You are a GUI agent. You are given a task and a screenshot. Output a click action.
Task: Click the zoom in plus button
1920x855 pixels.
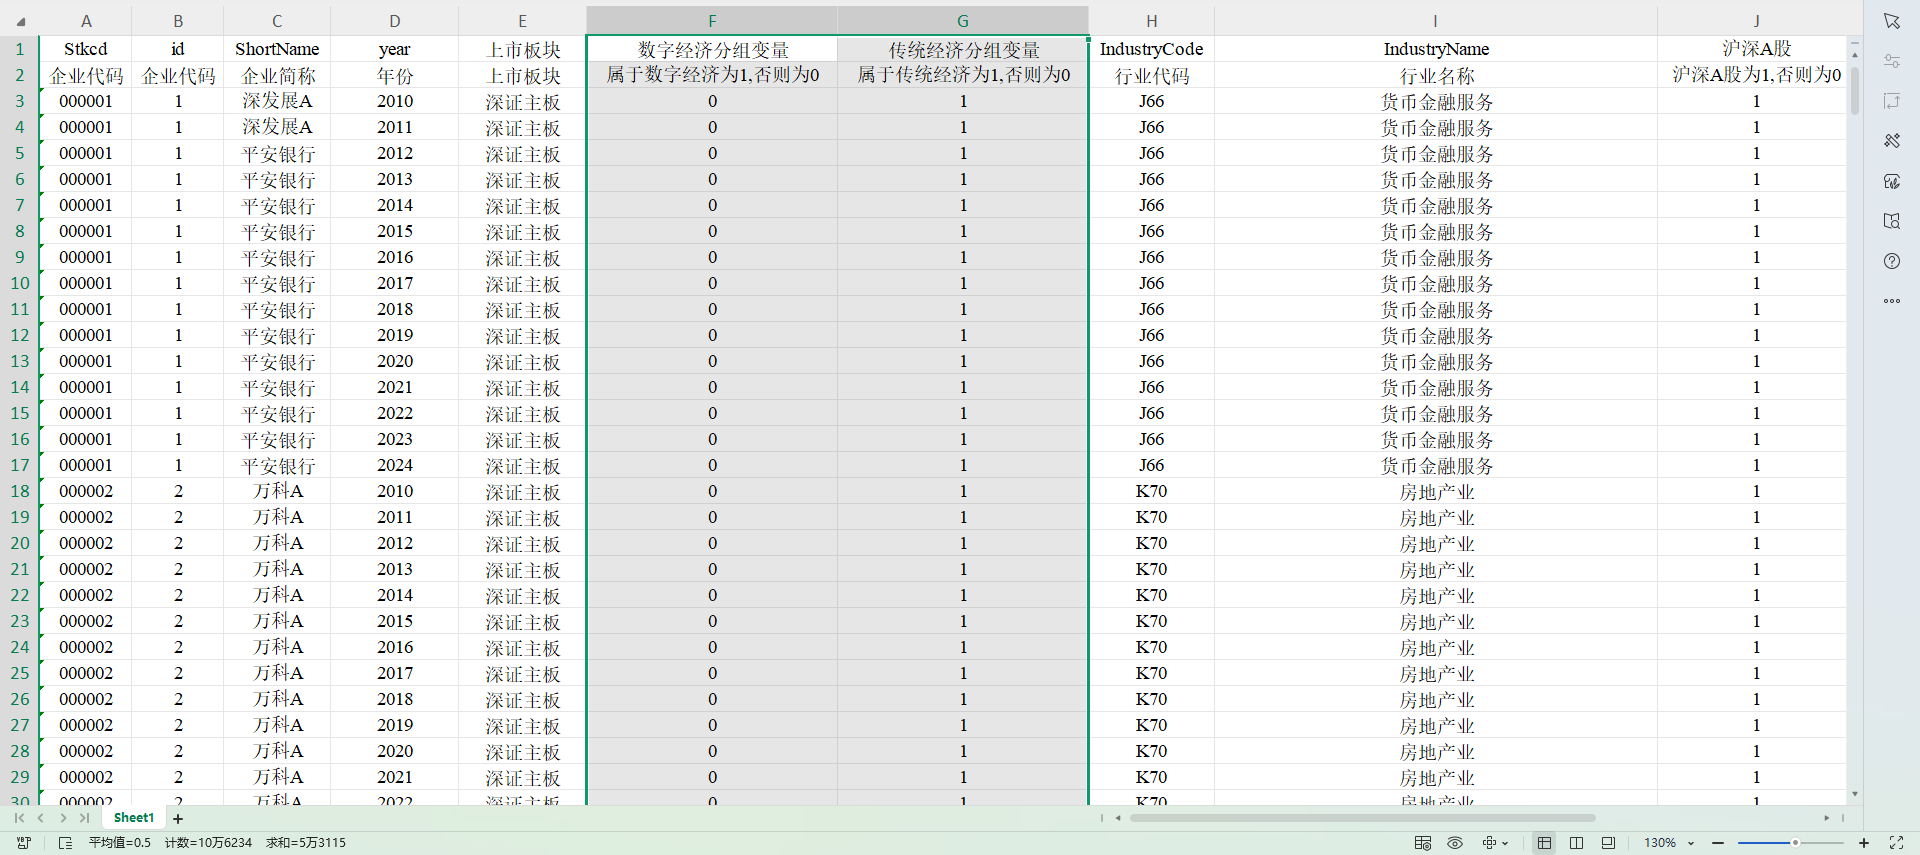(1864, 843)
